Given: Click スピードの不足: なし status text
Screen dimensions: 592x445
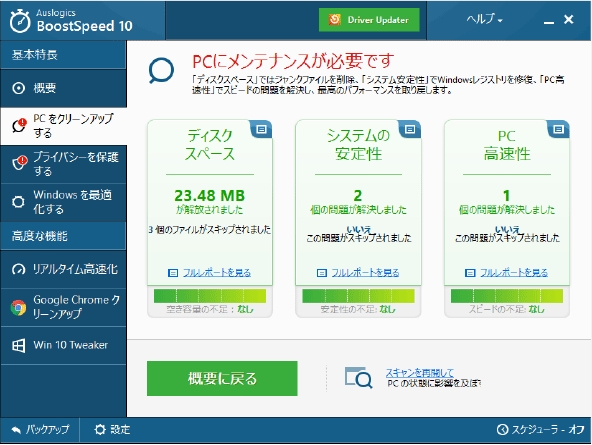Looking at the screenshot, I should coord(507,309).
